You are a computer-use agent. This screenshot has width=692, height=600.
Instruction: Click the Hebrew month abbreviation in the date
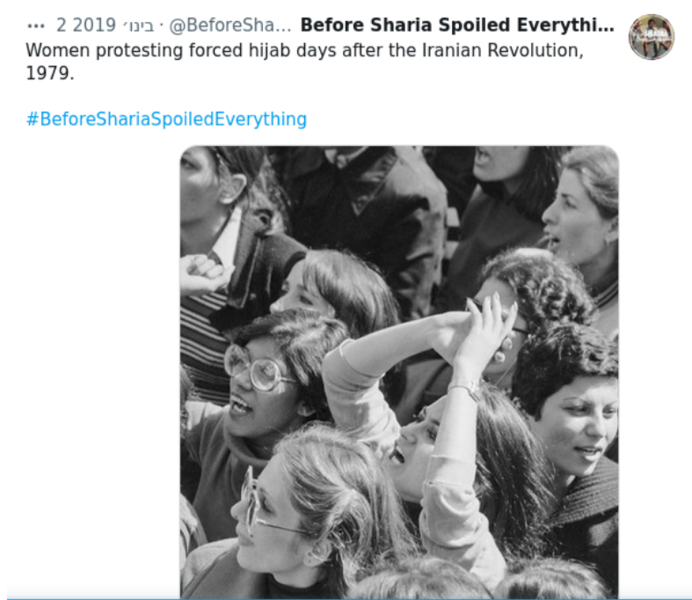coord(138,26)
